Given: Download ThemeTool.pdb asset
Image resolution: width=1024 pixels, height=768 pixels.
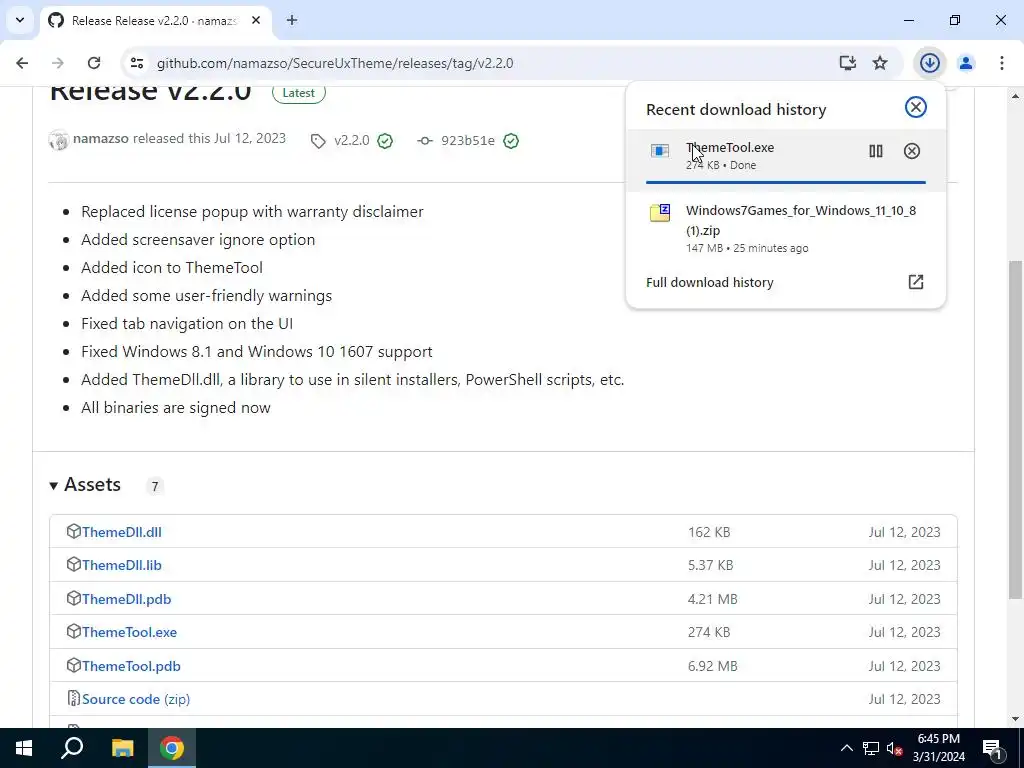Looking at the screenshot, I should [x=131, y=666].
